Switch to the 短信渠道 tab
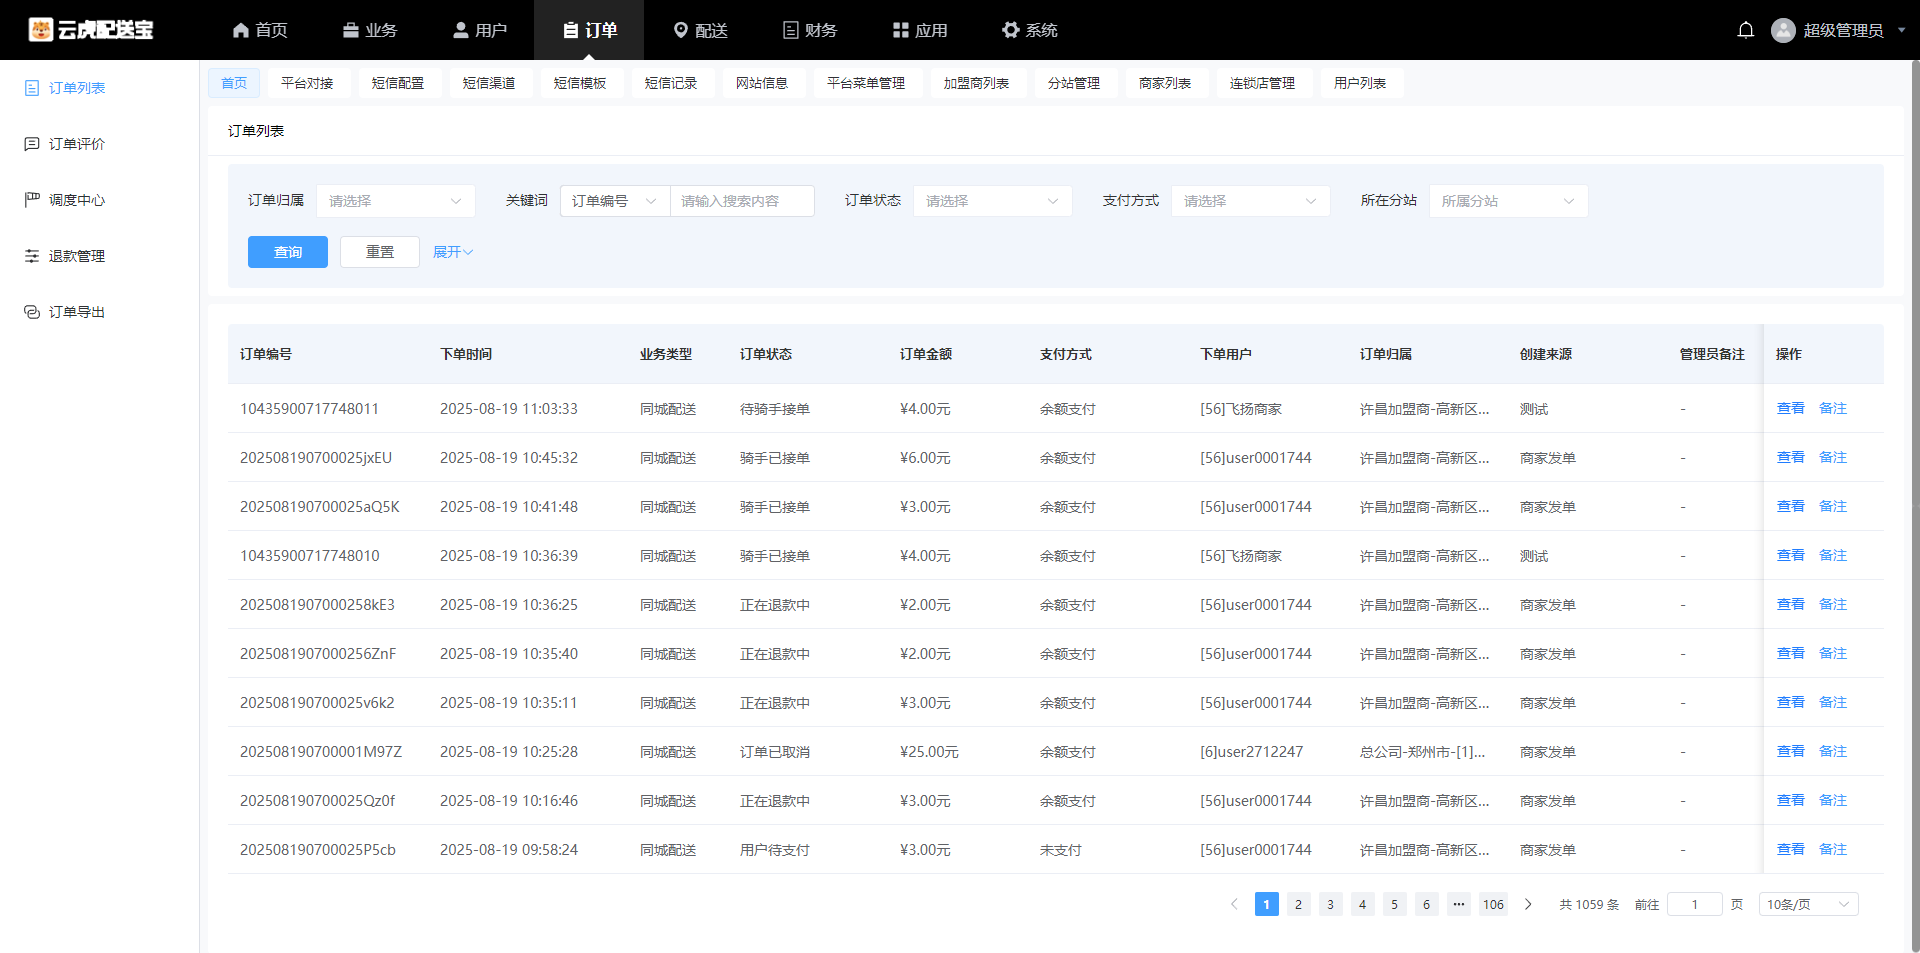 coord(489,83)
